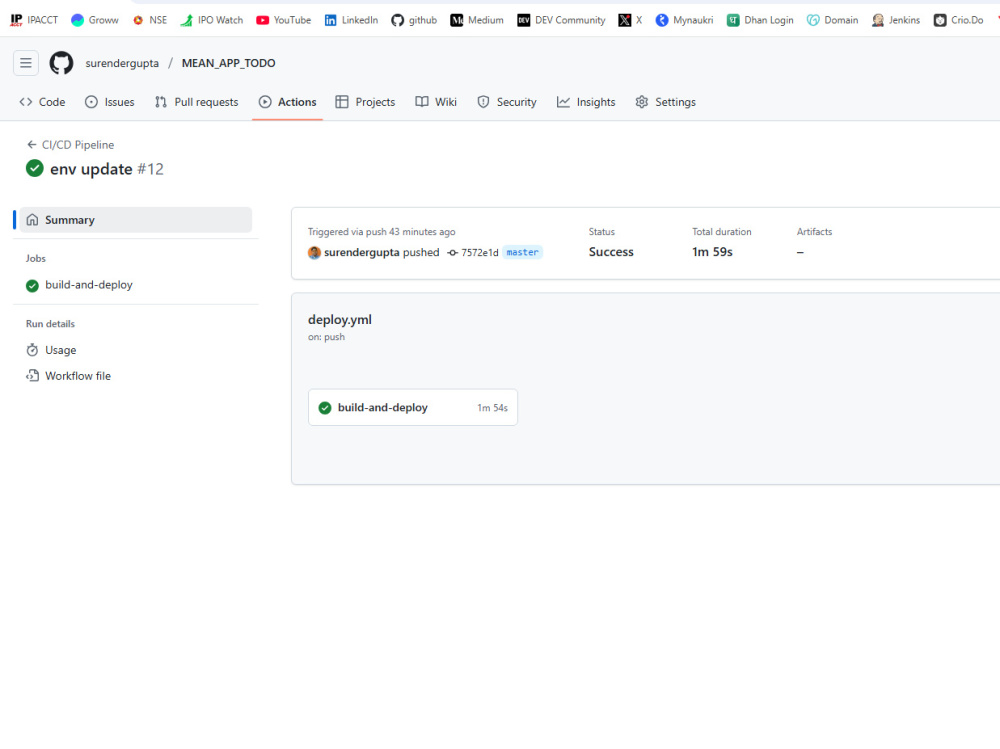This screenshot has width=1000, height=749.
Task: Open the Jenkins bookmark
Action: 896,20
